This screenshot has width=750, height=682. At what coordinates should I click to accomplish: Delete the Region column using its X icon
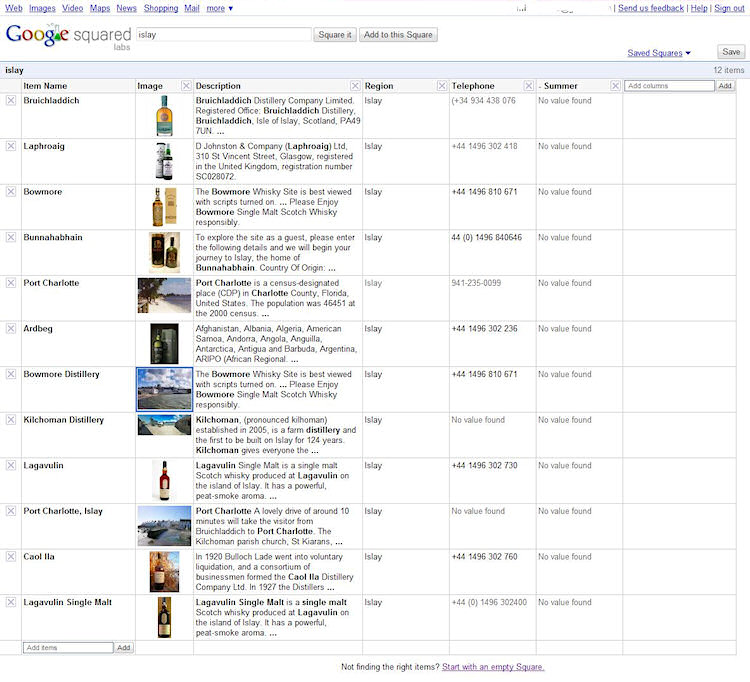441,86
